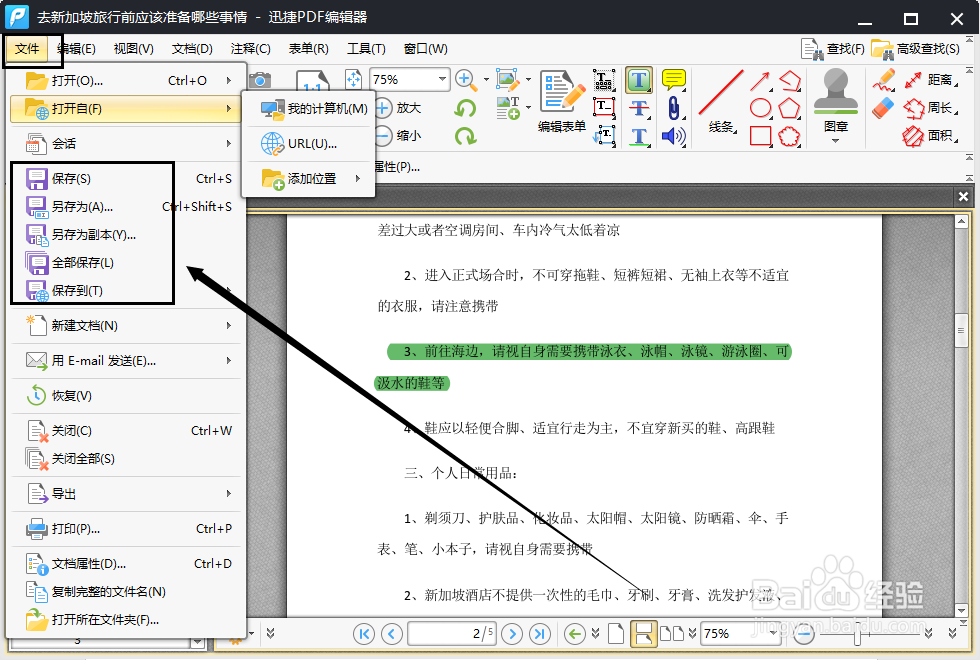The height and width of the screenshot is (660, 980).
Task: Open the bottom zoom 75% dropdown
Action: (x=774, y=633)
